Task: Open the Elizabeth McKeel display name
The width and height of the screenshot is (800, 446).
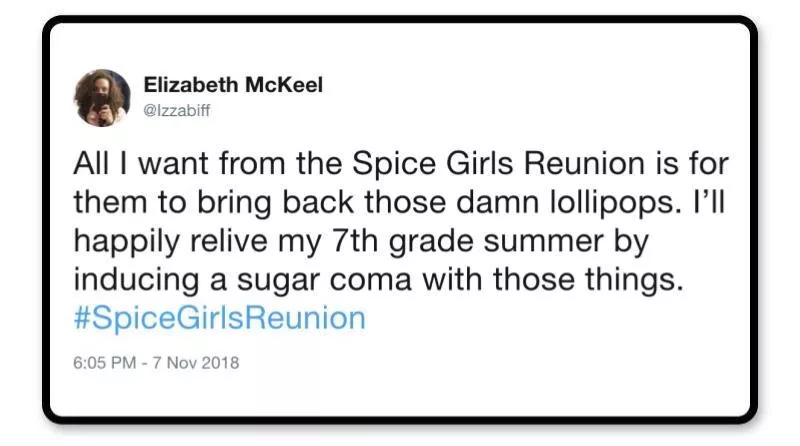Action: [x=233, y=86]
